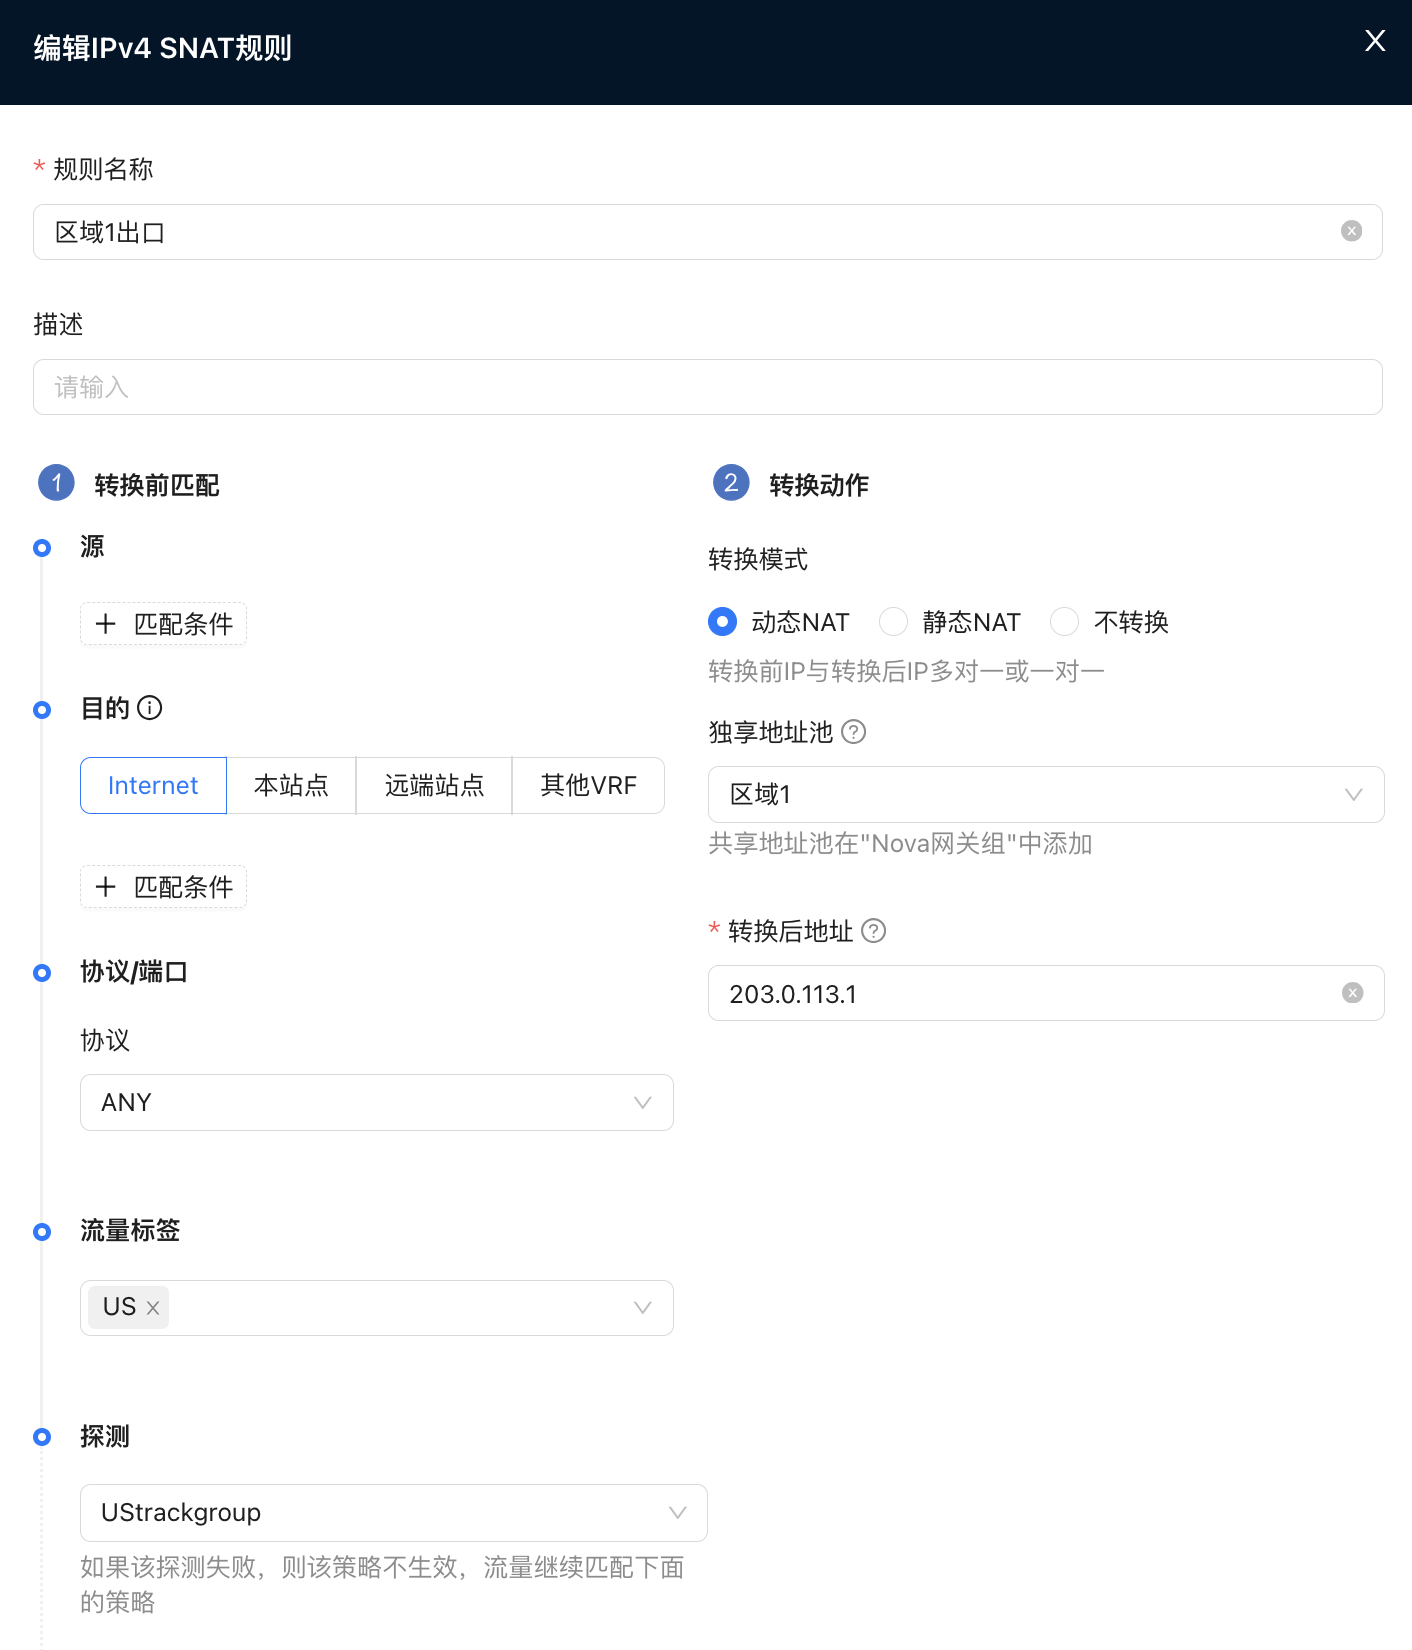Remove the US traffic tag

point(153,1308)
